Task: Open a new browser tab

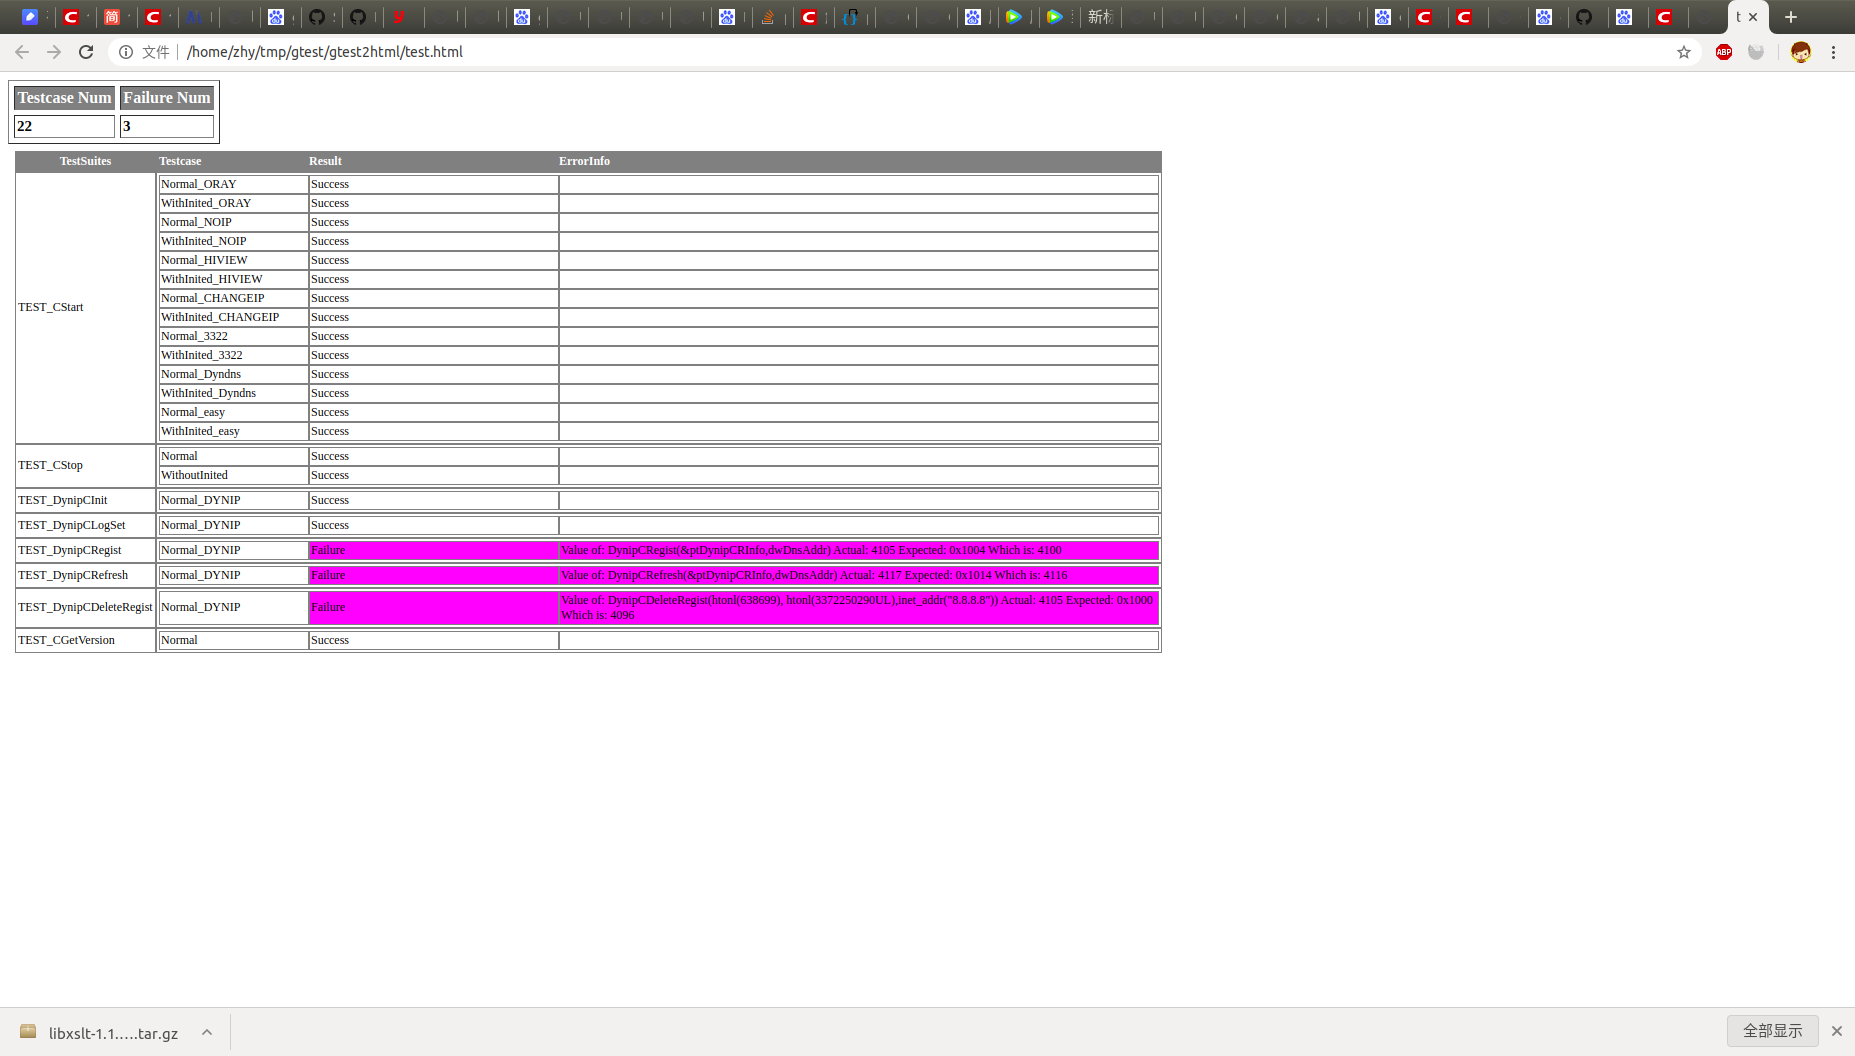Action: coord(1791,17)
